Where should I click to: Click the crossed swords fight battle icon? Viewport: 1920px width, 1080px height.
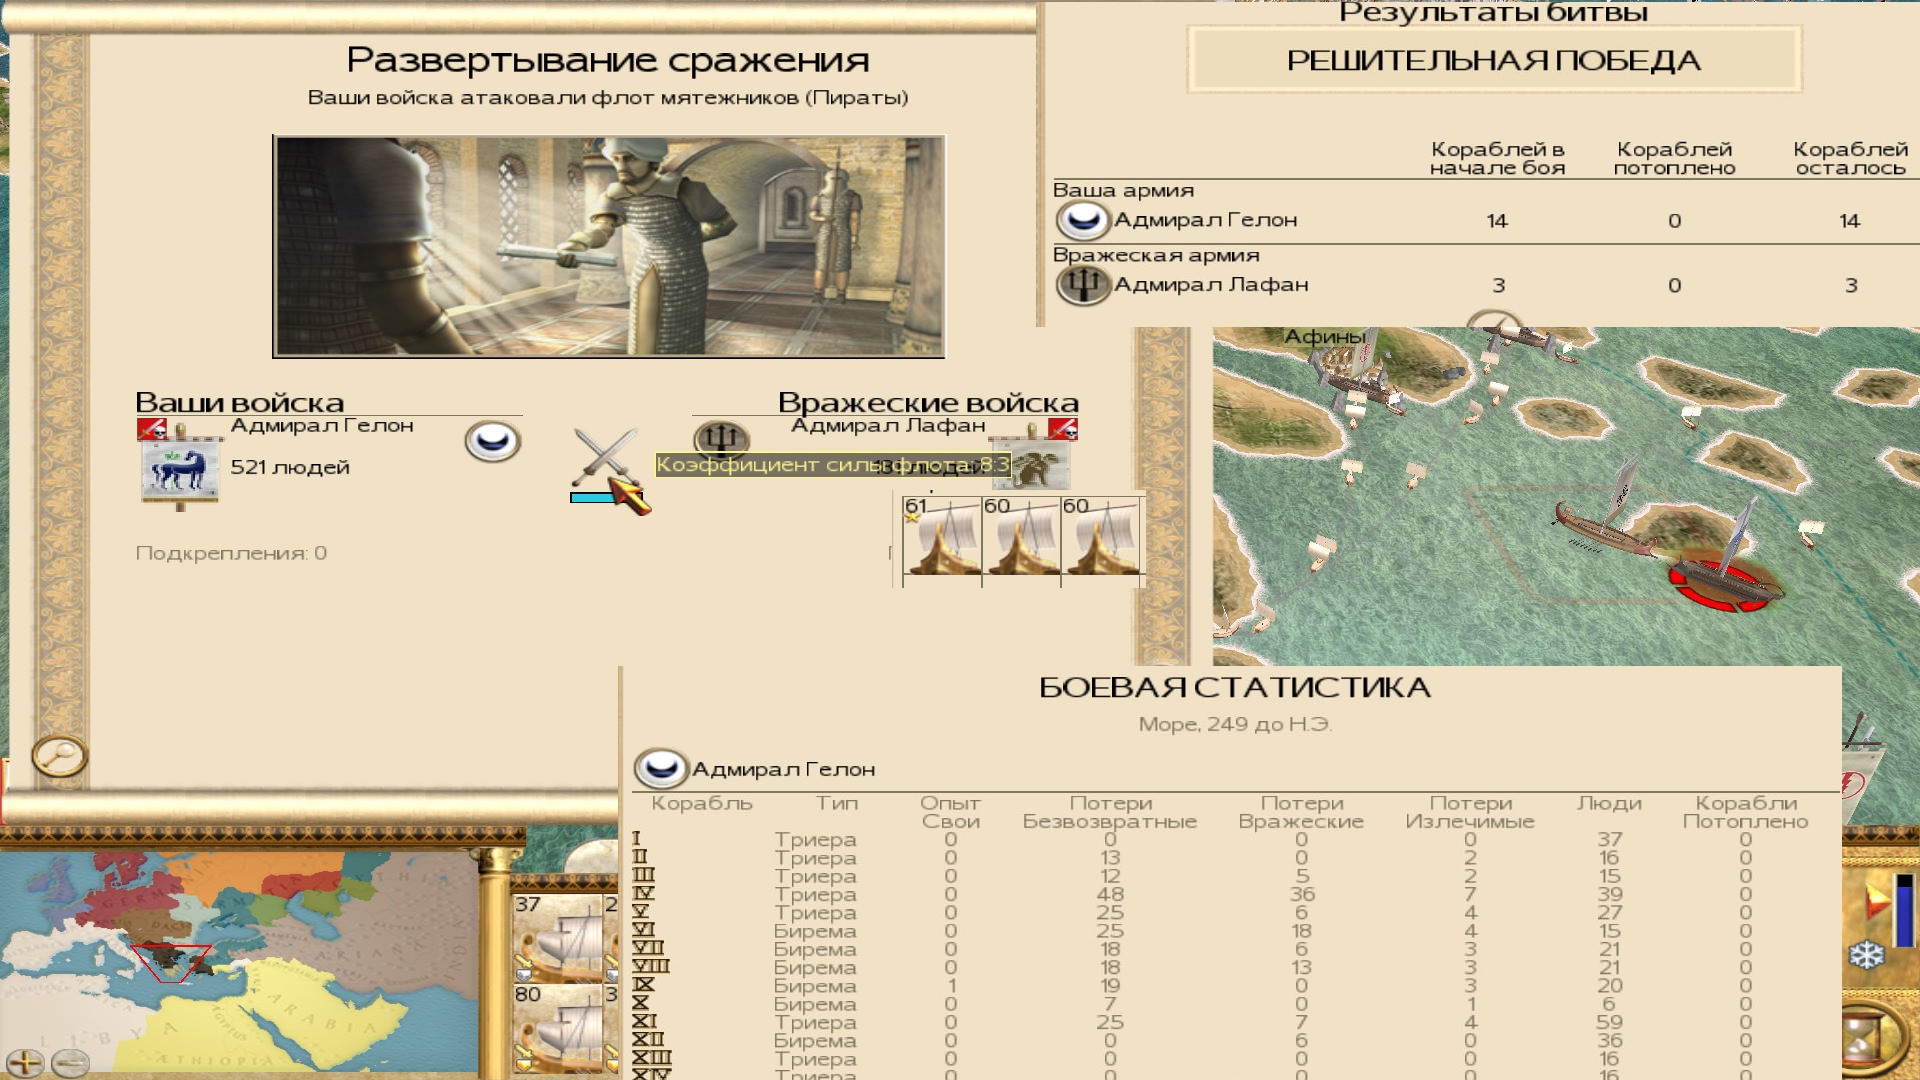click(x=604, y=458)
